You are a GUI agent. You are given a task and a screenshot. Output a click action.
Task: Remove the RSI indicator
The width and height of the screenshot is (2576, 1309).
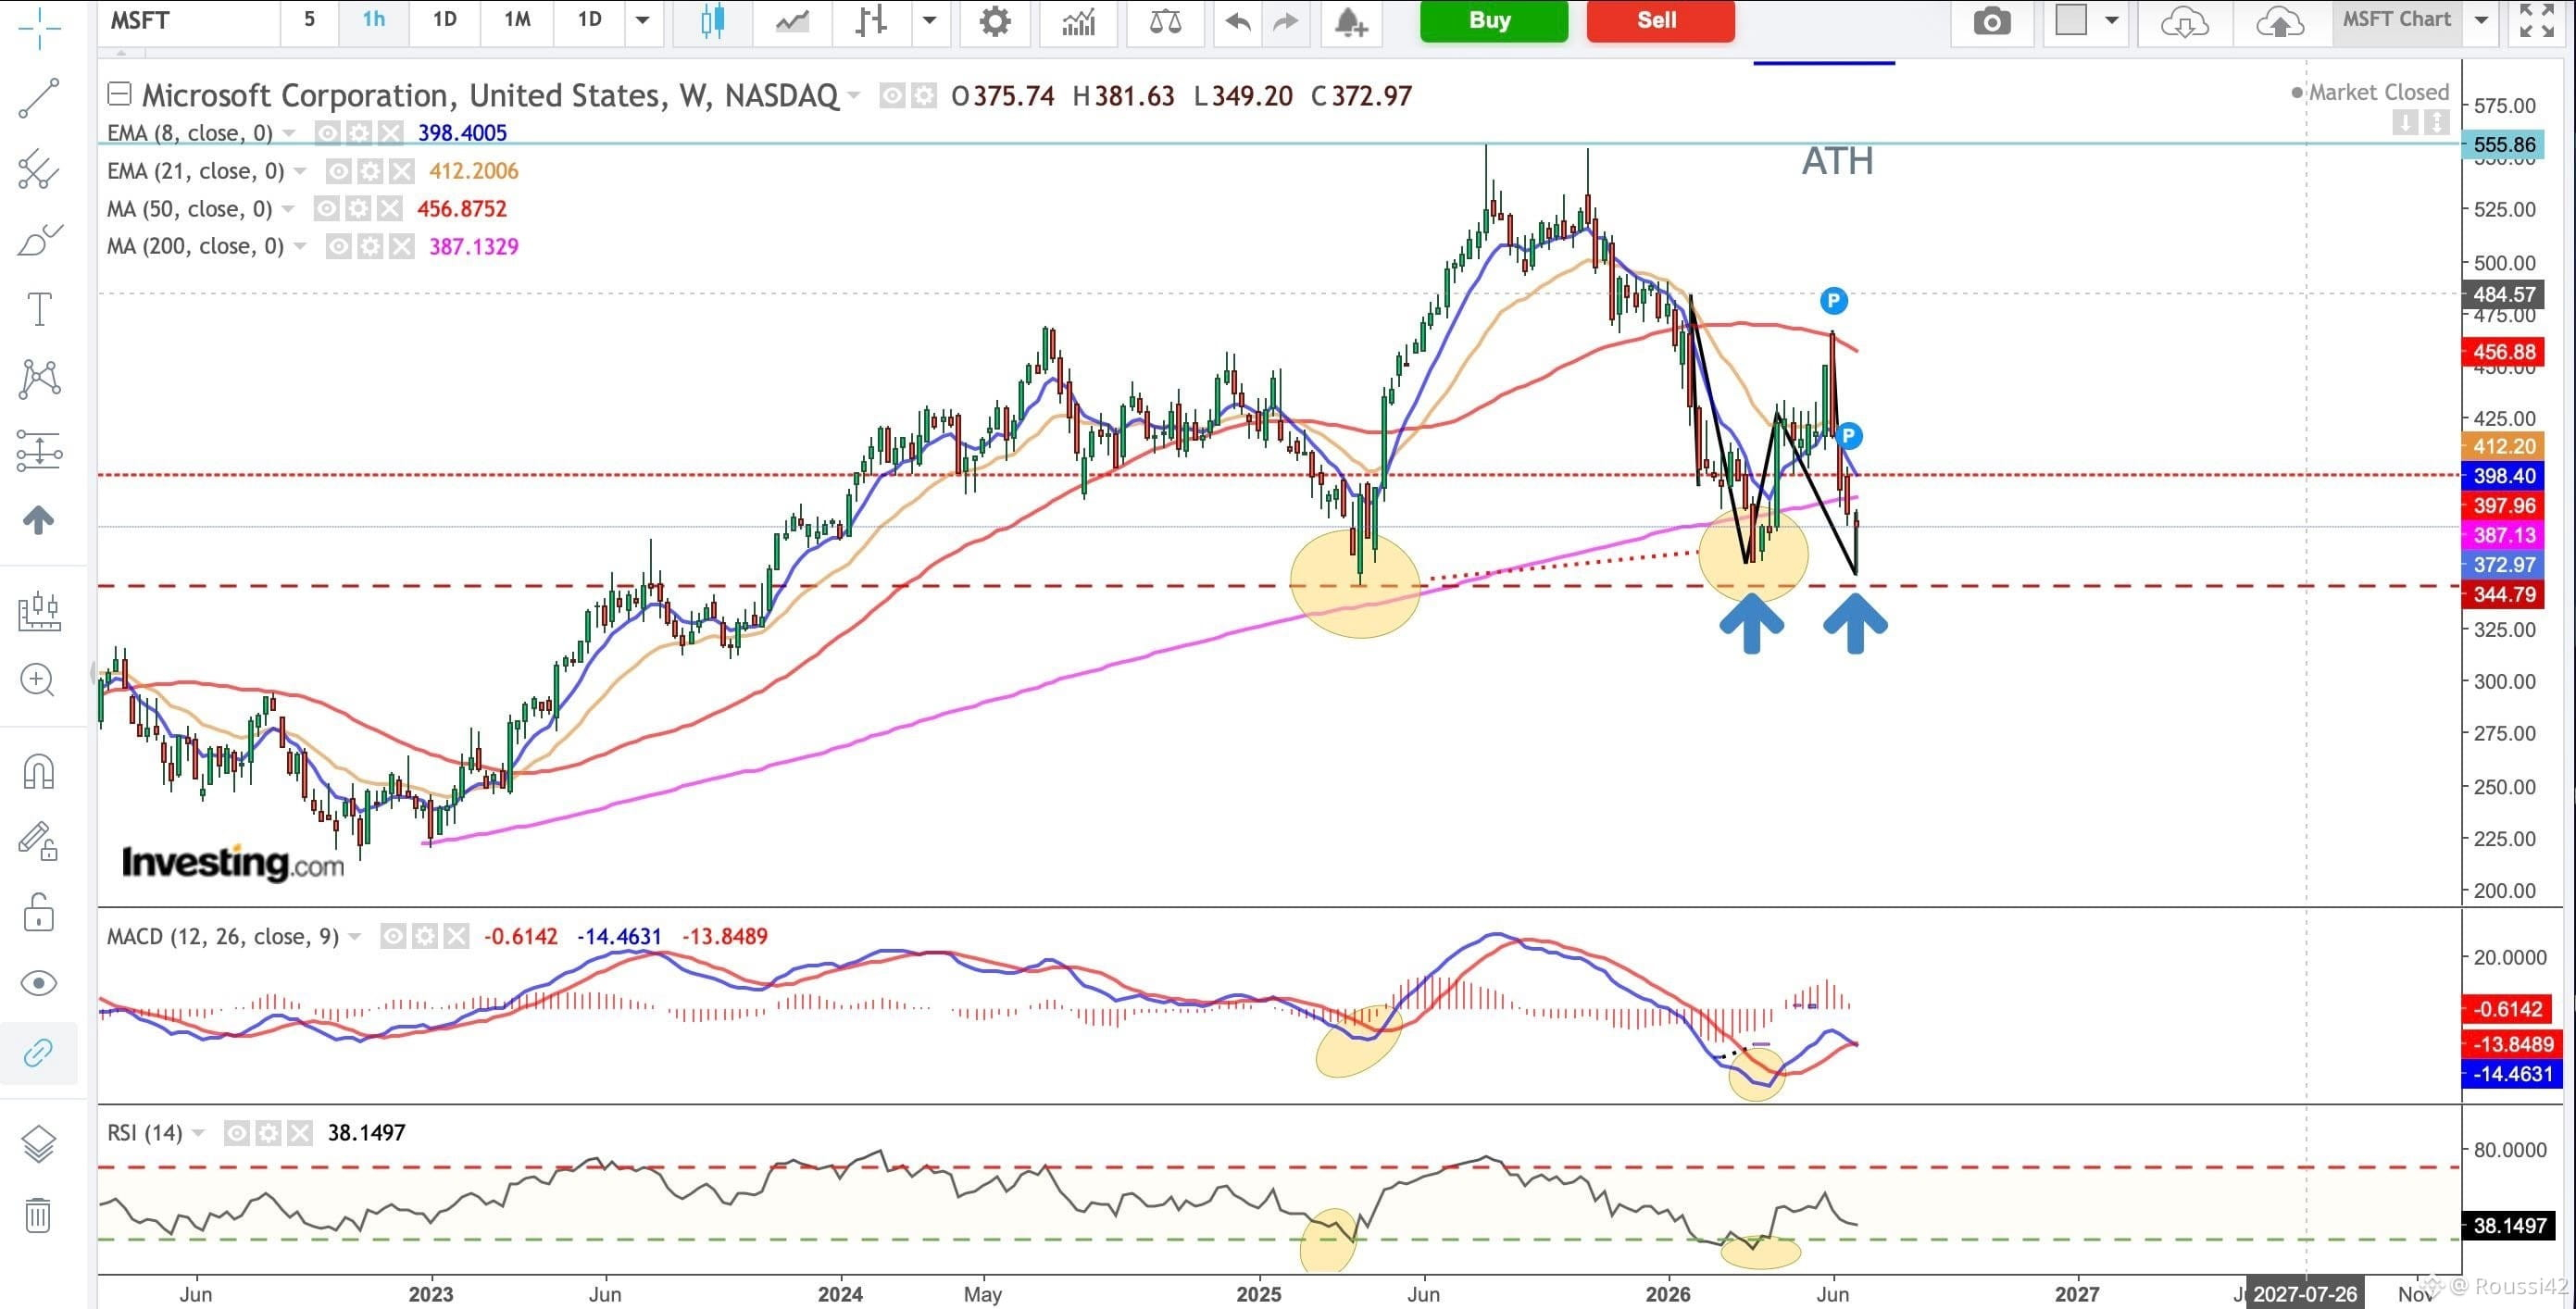pyautogui.click(x=300, y=1133)
